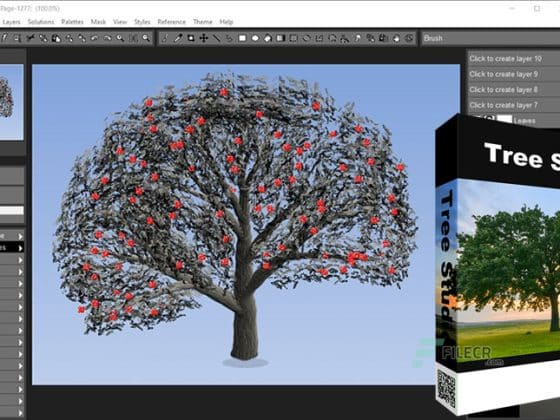Screen dimensions: 560x420
Task: Open the Theme menu
Action: 202,22
